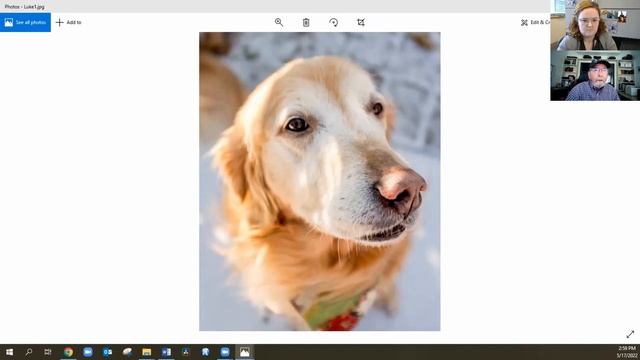Select the crop tool icon
The height and width of the screenshot is (360, 640).
pyautogui.click(x=361, y=22)
